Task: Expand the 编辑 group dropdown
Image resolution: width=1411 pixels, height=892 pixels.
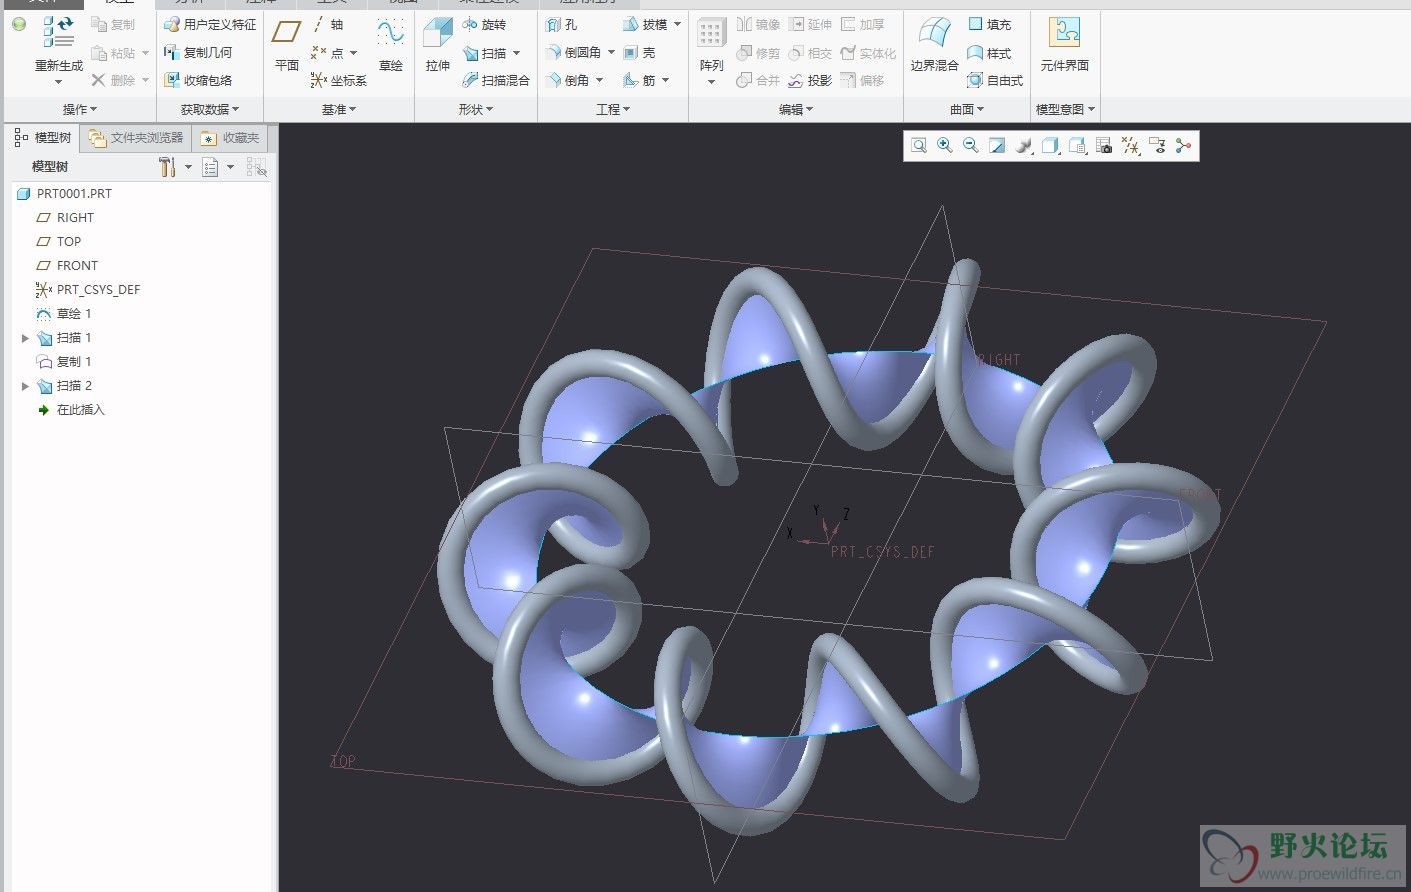Action: (796, 109)
